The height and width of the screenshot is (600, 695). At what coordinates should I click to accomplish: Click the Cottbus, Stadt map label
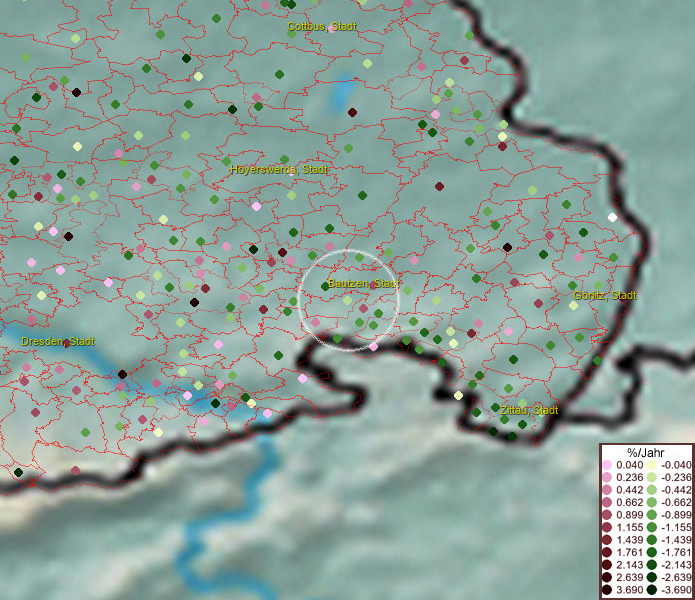(321, 27)
